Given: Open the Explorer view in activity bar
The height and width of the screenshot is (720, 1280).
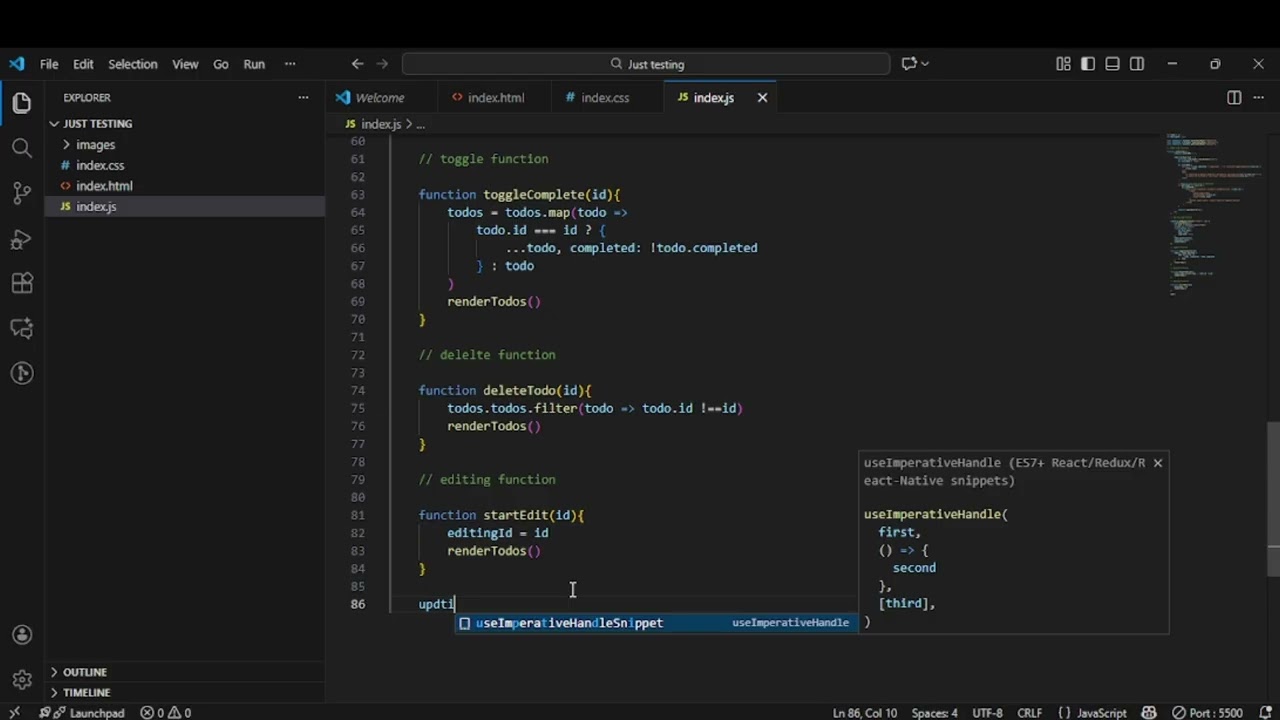Looking at the screenshot, I should [22, 103].
